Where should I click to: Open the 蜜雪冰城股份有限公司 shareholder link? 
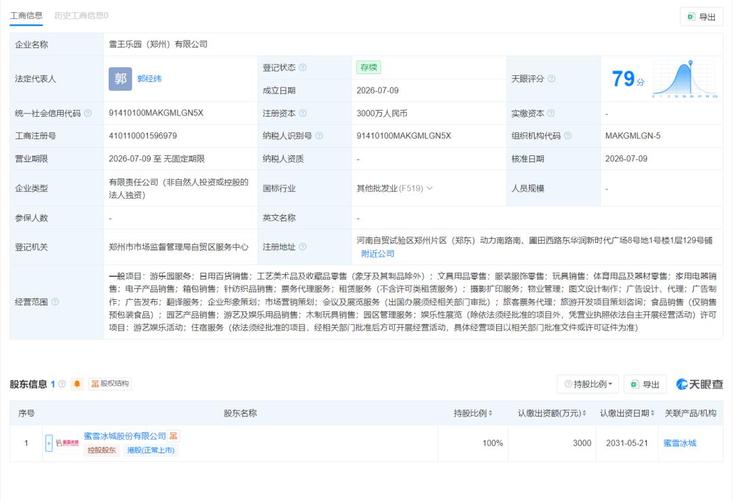pos(125,436)
